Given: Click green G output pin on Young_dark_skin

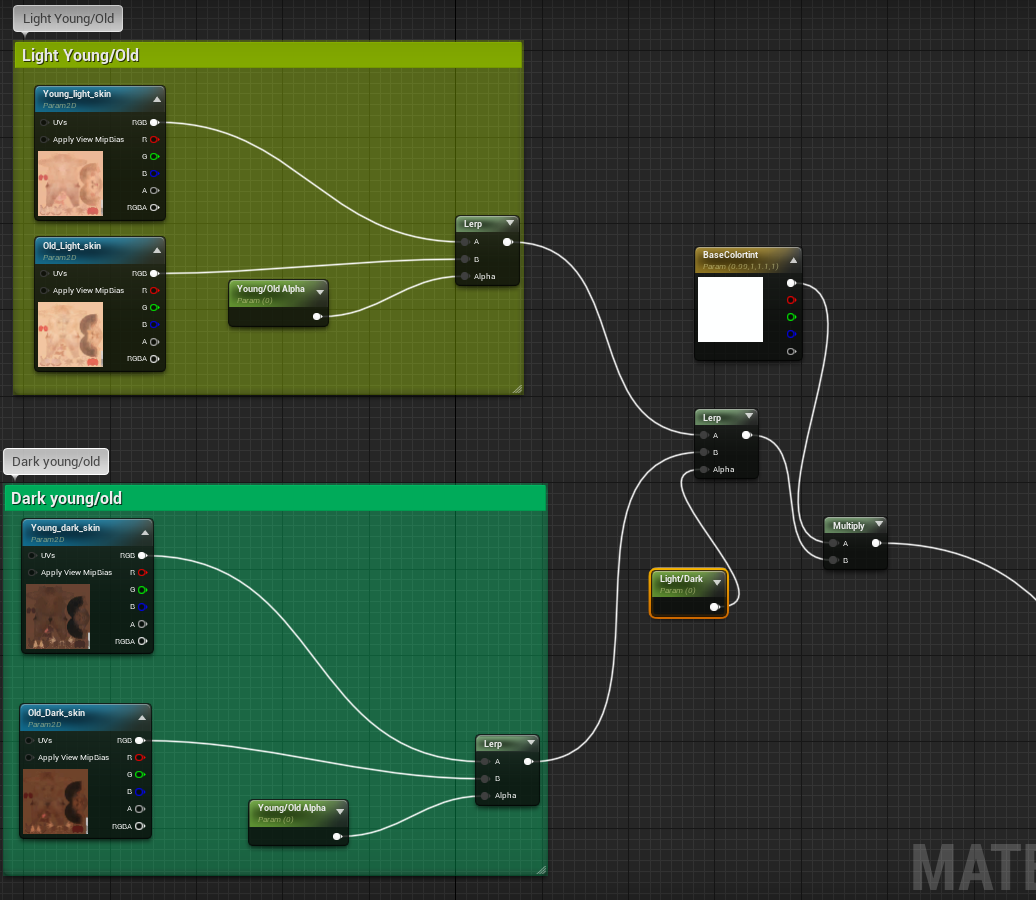Looking at the screenshot, I should (x=142, y=590).
